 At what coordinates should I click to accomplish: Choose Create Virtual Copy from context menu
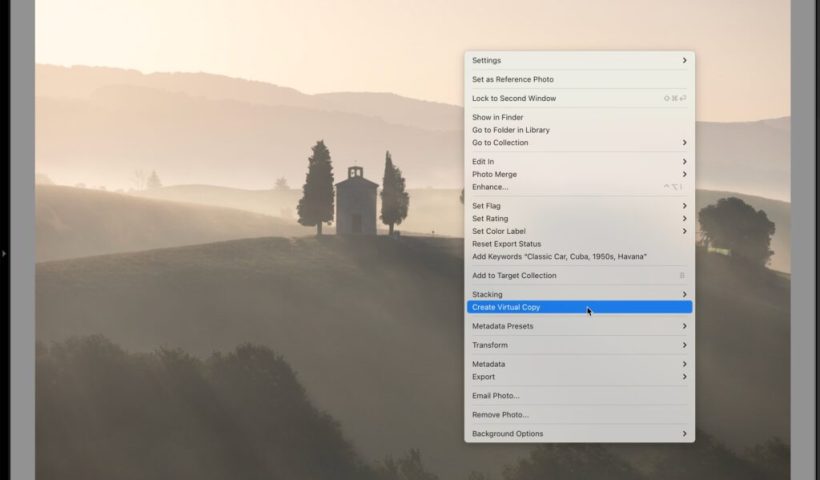click(506, 307)
